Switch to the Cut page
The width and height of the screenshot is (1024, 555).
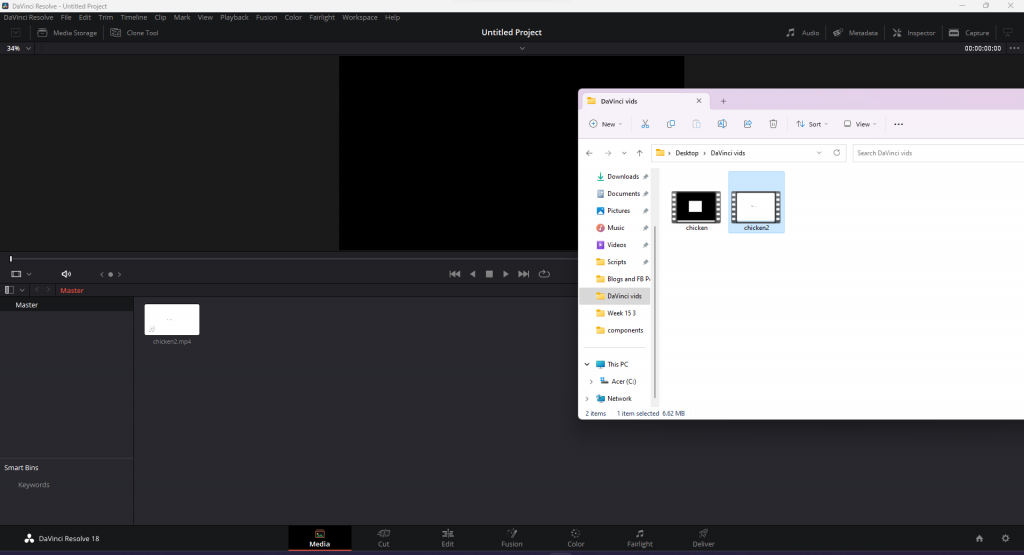click(x=383, y=538)
